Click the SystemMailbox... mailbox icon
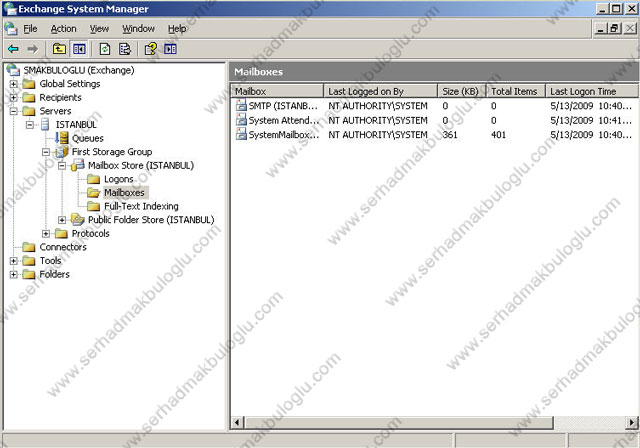The width and height of the screenshot is (640, 448). point(241,134)
